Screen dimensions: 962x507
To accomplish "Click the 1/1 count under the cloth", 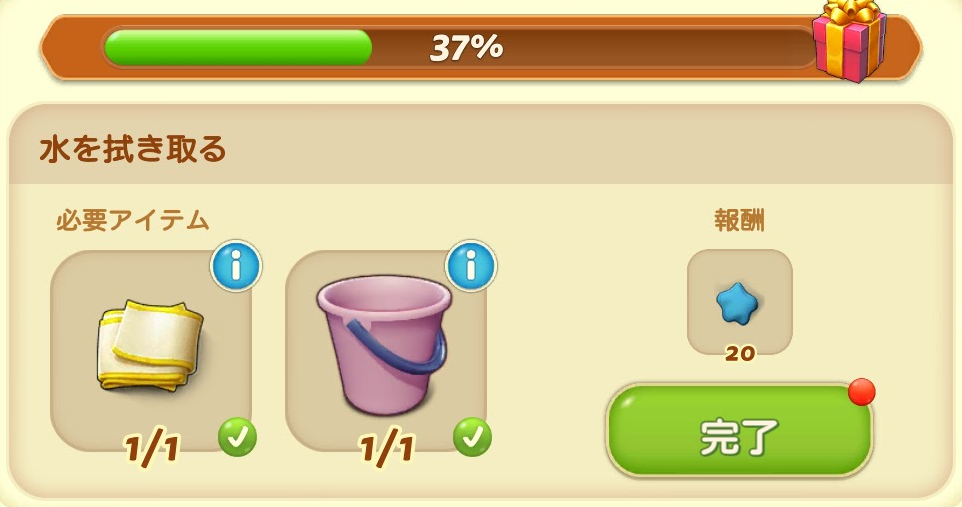I will (152, 449).
